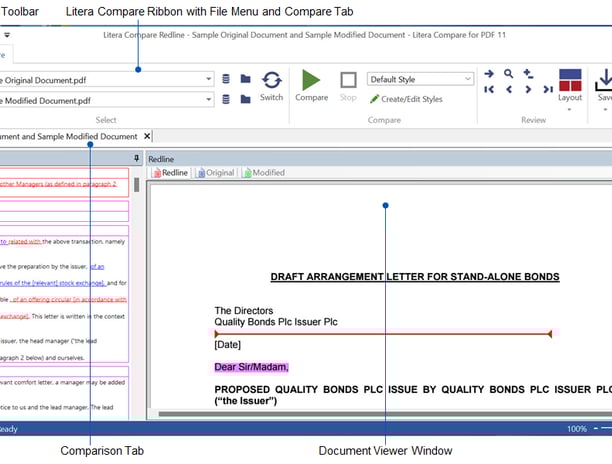
Task: Click the DRAFT ARRANGEMENT LETTER heading
Action: 415,277
